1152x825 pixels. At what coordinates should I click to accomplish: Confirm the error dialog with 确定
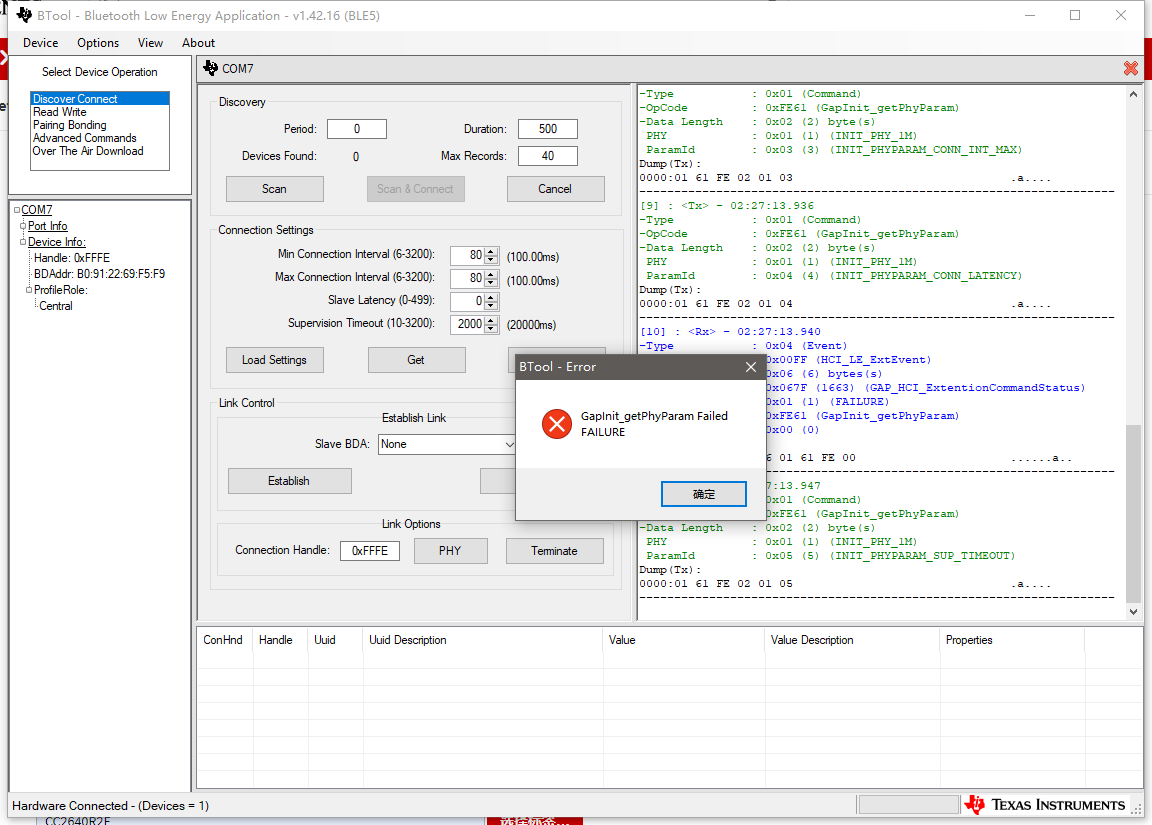[704, 494]
